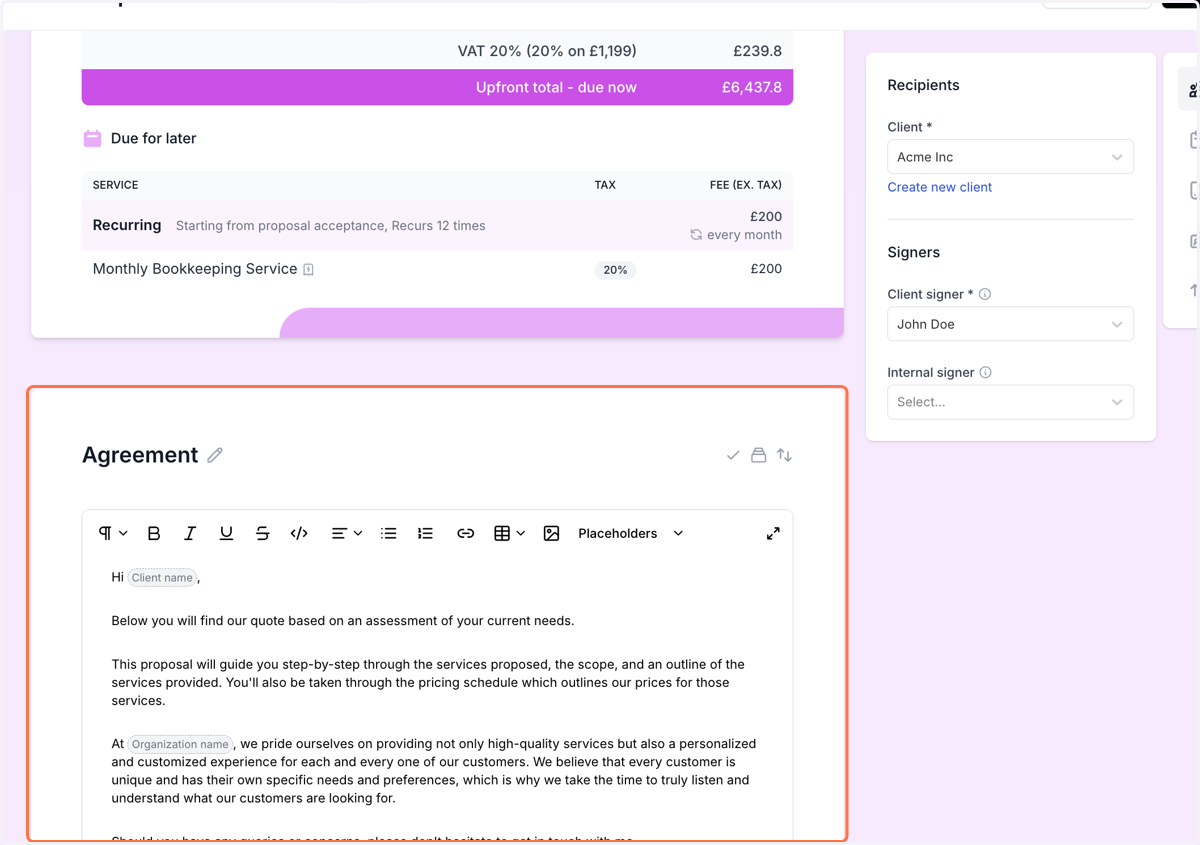Viewport: 1200px width, 845px height.
Task: Open the Placeholders dropdown
Action: (x=630, y=533)
